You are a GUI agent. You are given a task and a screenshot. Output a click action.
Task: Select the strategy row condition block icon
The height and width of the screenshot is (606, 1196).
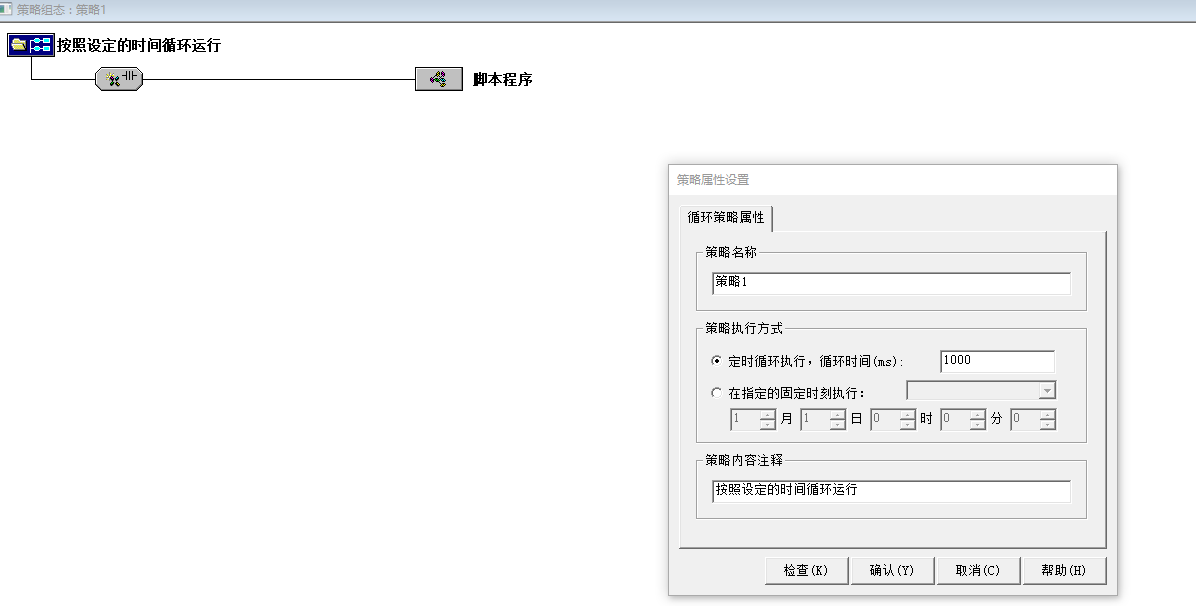(x=119, y=79)
